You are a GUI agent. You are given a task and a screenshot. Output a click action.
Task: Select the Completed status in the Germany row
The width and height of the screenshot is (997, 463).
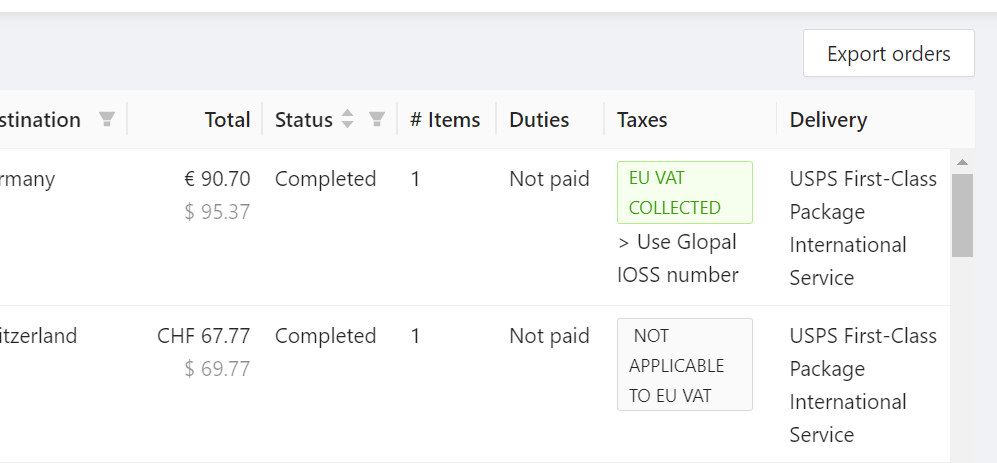[325, 179]
